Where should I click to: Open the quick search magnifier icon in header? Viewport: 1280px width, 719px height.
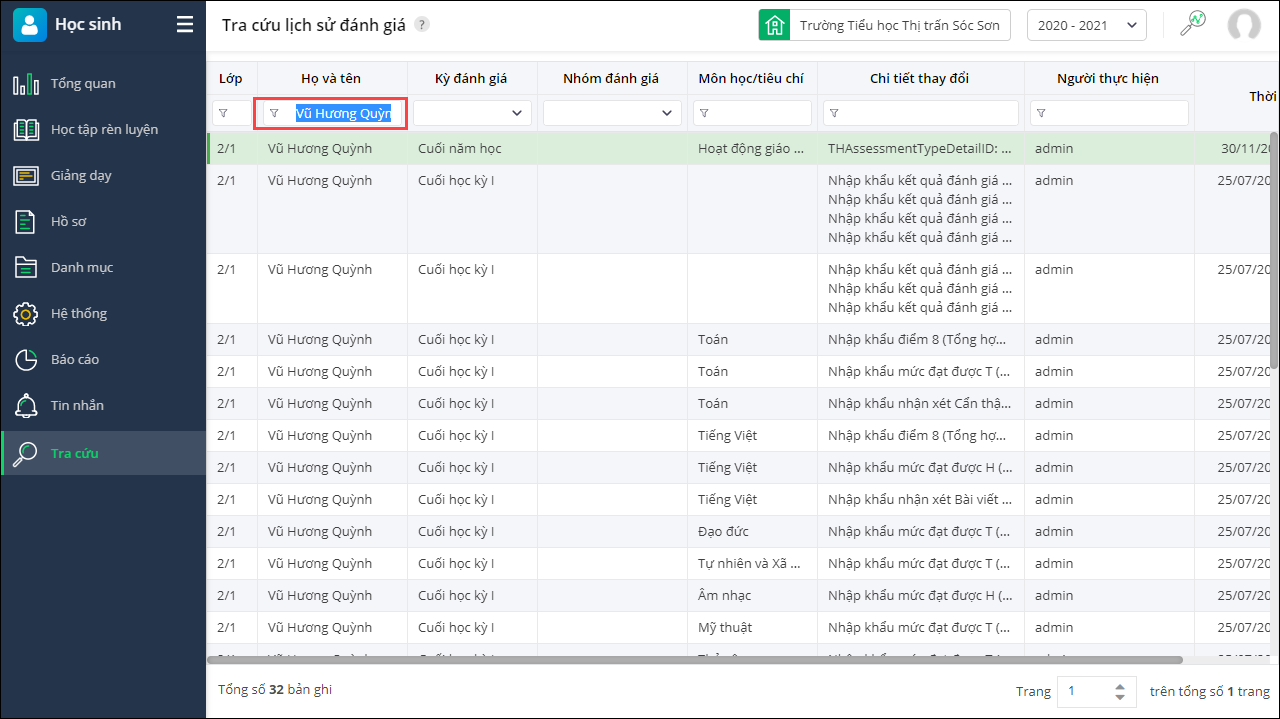[x=1192, y=25]
